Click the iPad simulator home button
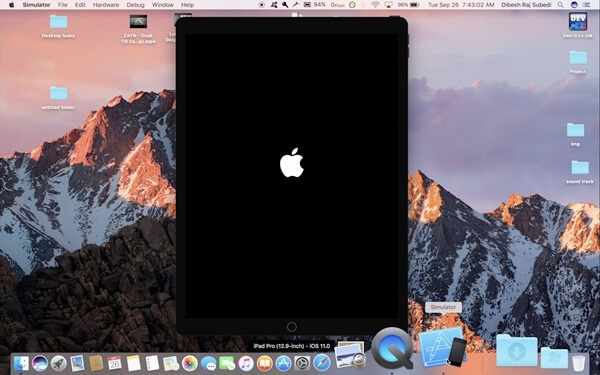This screenshot has width=600, height=375. pos(292,326)
